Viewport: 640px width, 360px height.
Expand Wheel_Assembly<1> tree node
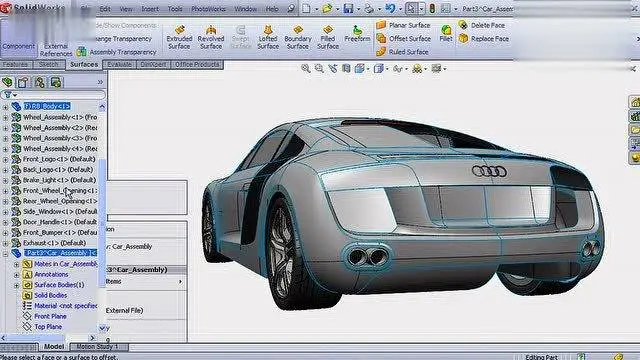coord(5,118)
